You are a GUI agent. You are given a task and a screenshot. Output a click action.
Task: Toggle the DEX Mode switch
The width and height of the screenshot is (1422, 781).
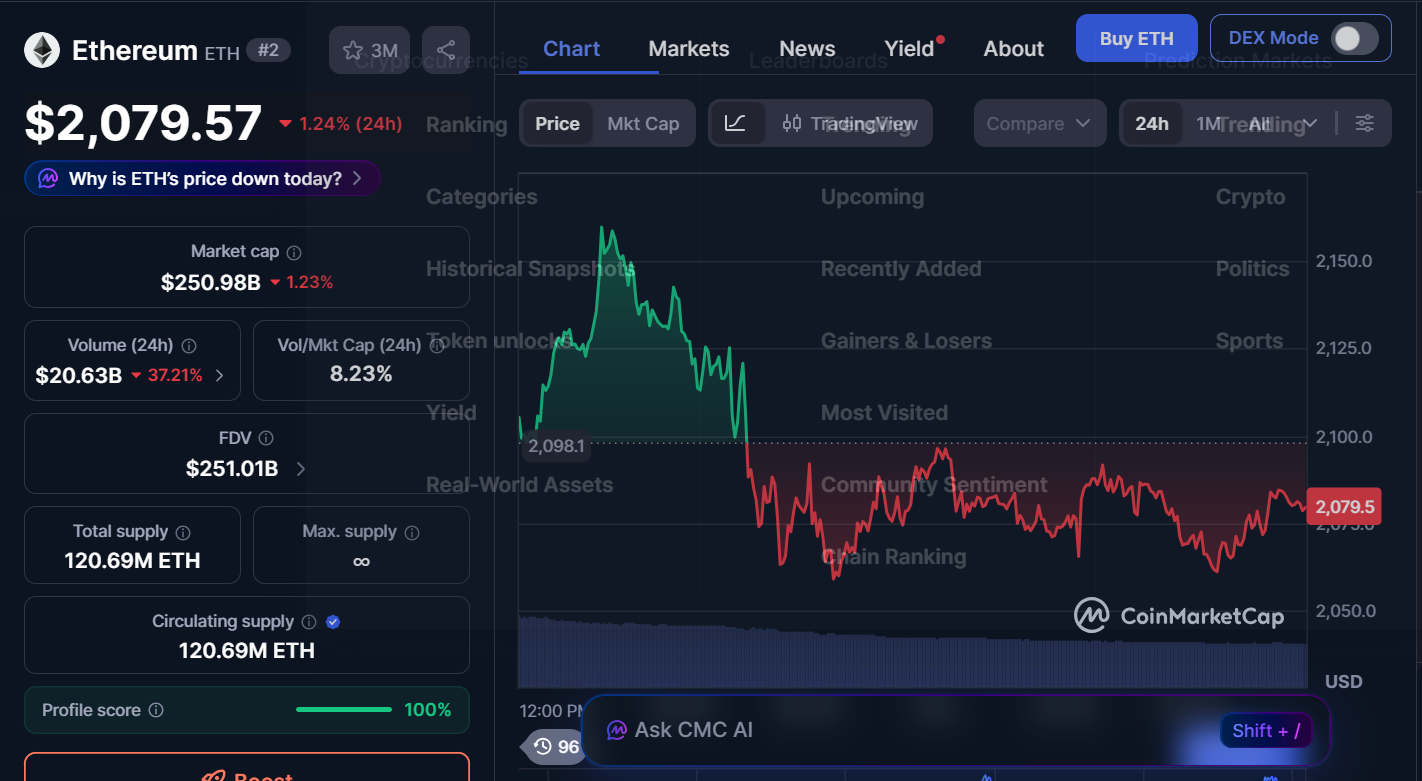pyautogui.click(x=1354, y=38)
